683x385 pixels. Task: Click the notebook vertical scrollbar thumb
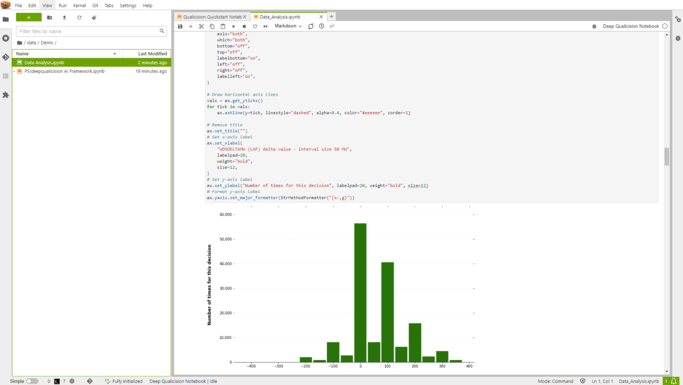coord(666,156)
